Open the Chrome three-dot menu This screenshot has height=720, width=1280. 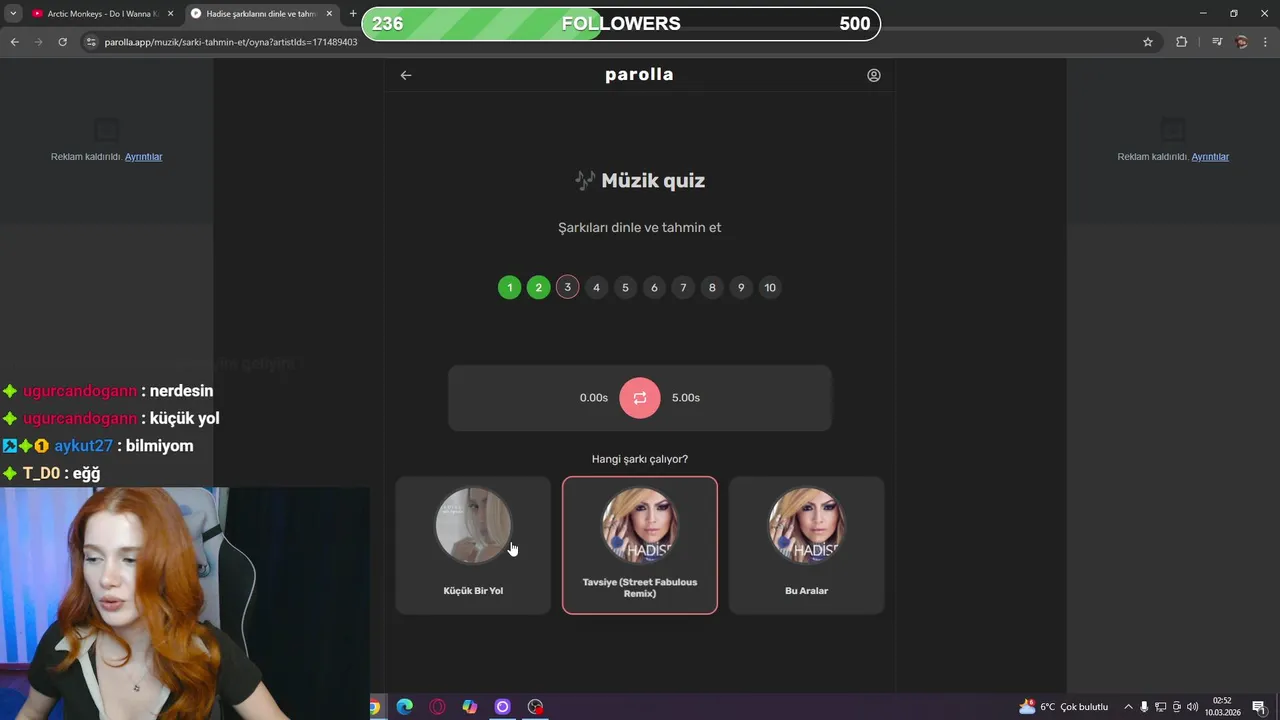[1266, 42]
